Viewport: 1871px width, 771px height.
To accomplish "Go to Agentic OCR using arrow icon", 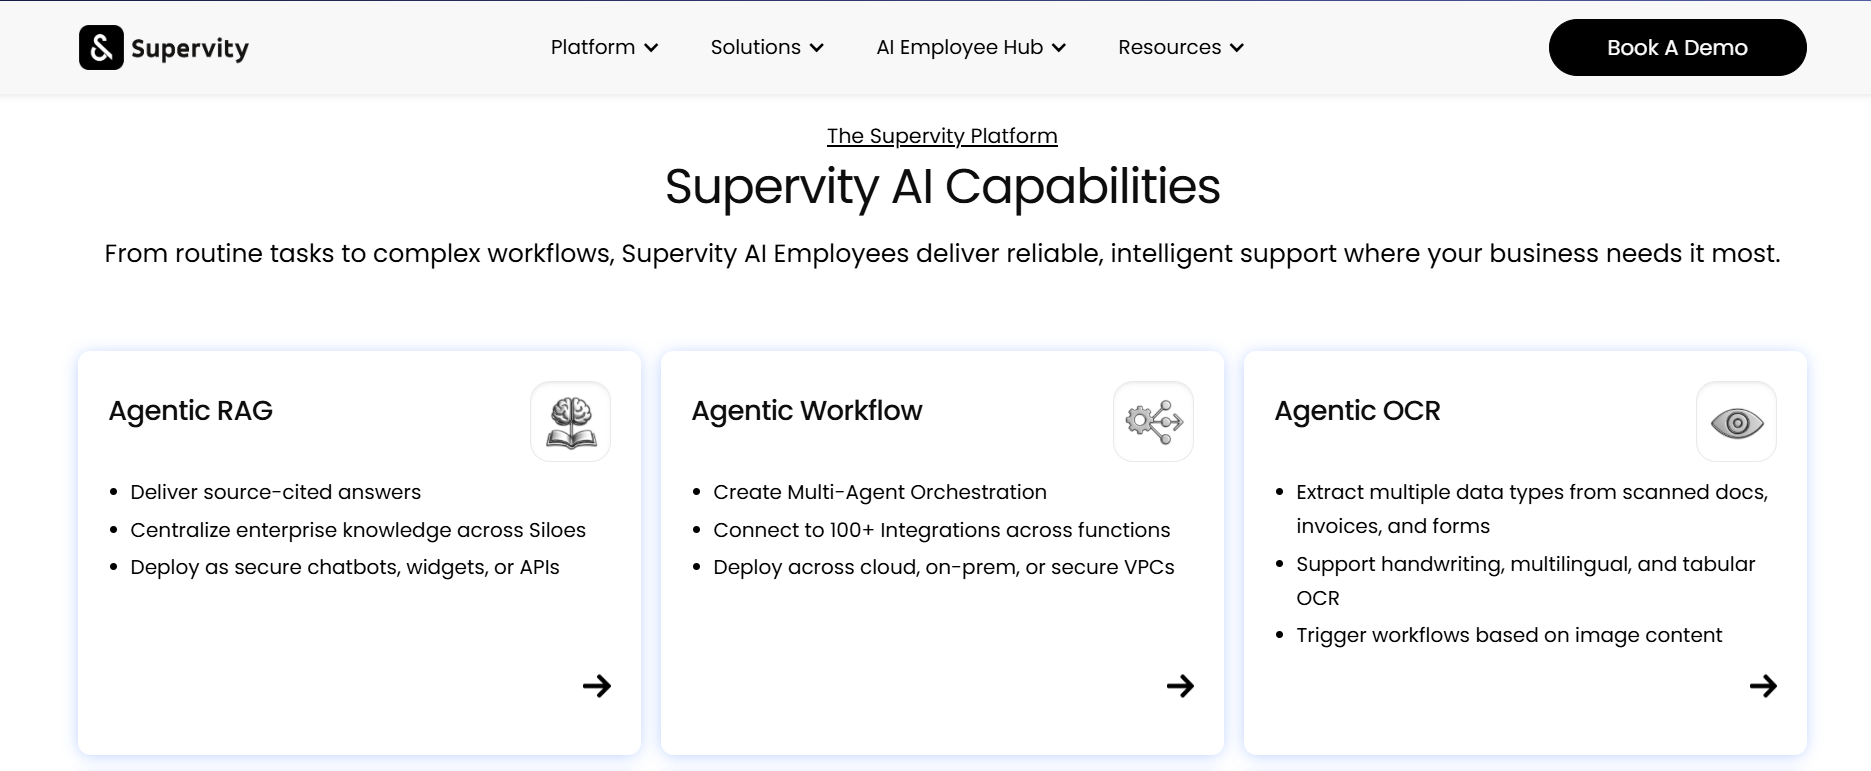I will (1763, 686).
